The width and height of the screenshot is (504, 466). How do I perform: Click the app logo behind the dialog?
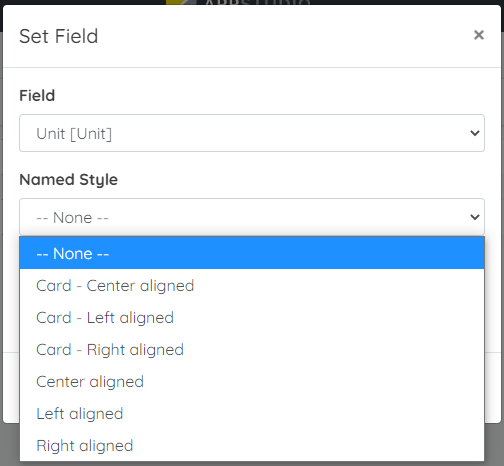239,3
